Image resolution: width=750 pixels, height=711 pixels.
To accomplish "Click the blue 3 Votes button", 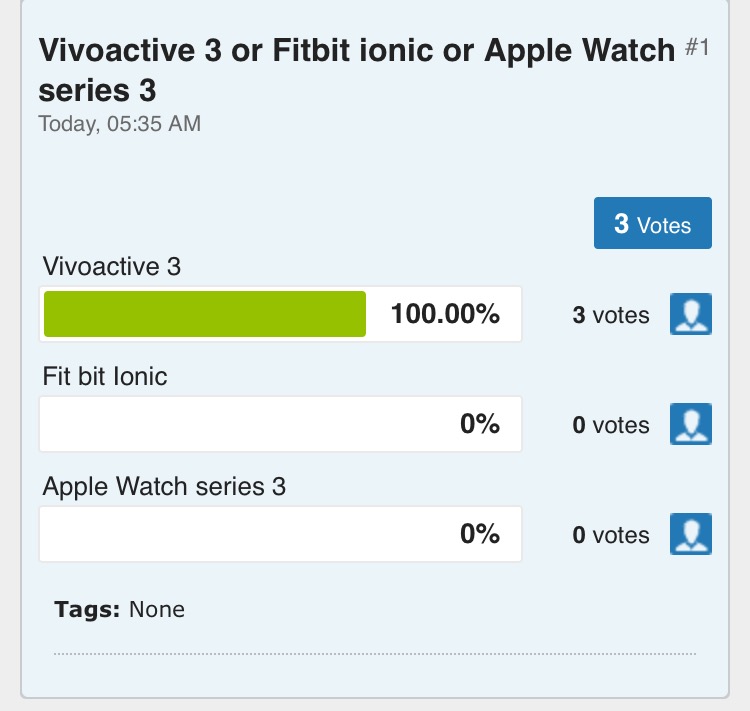I will (x=652, y=223).
